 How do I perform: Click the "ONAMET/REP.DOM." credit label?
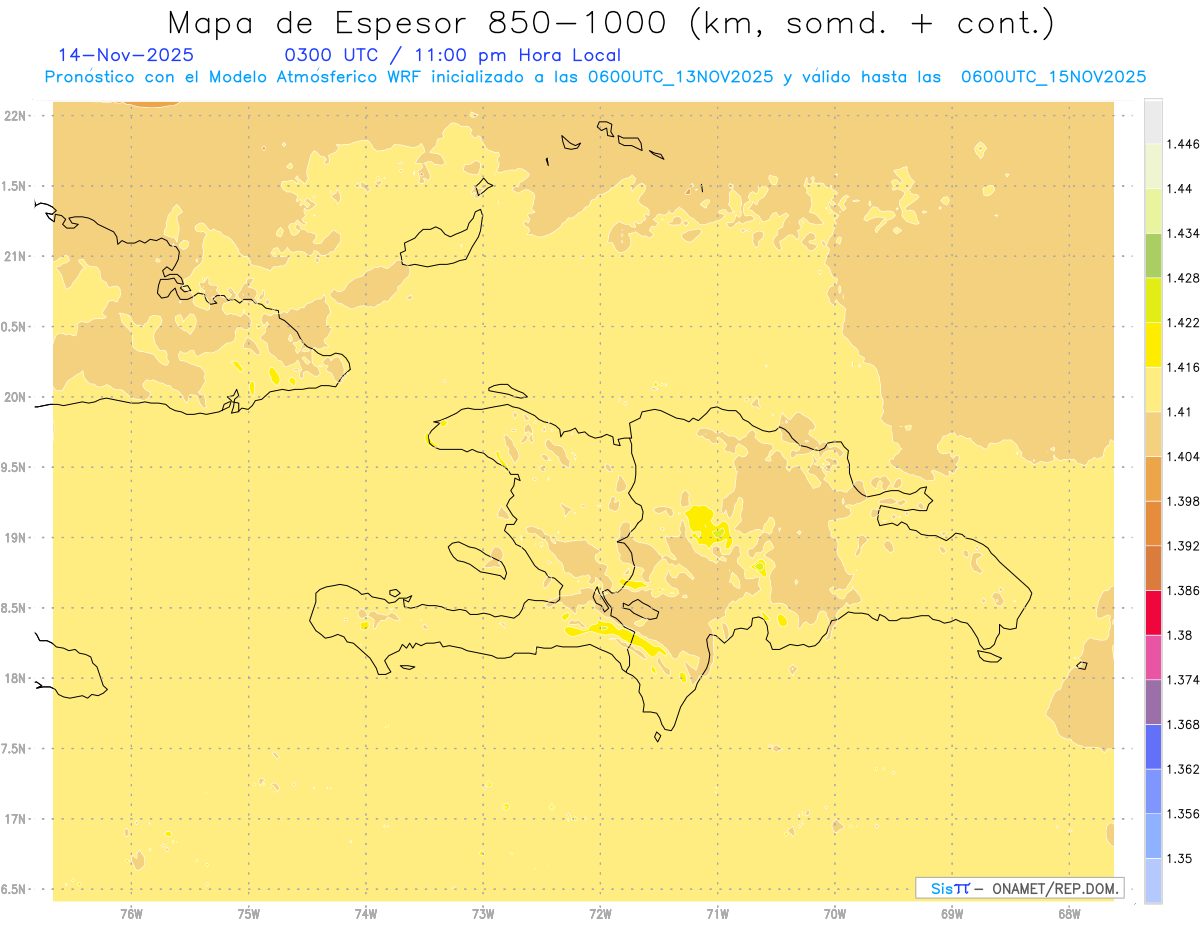(x=1056, y=888)
